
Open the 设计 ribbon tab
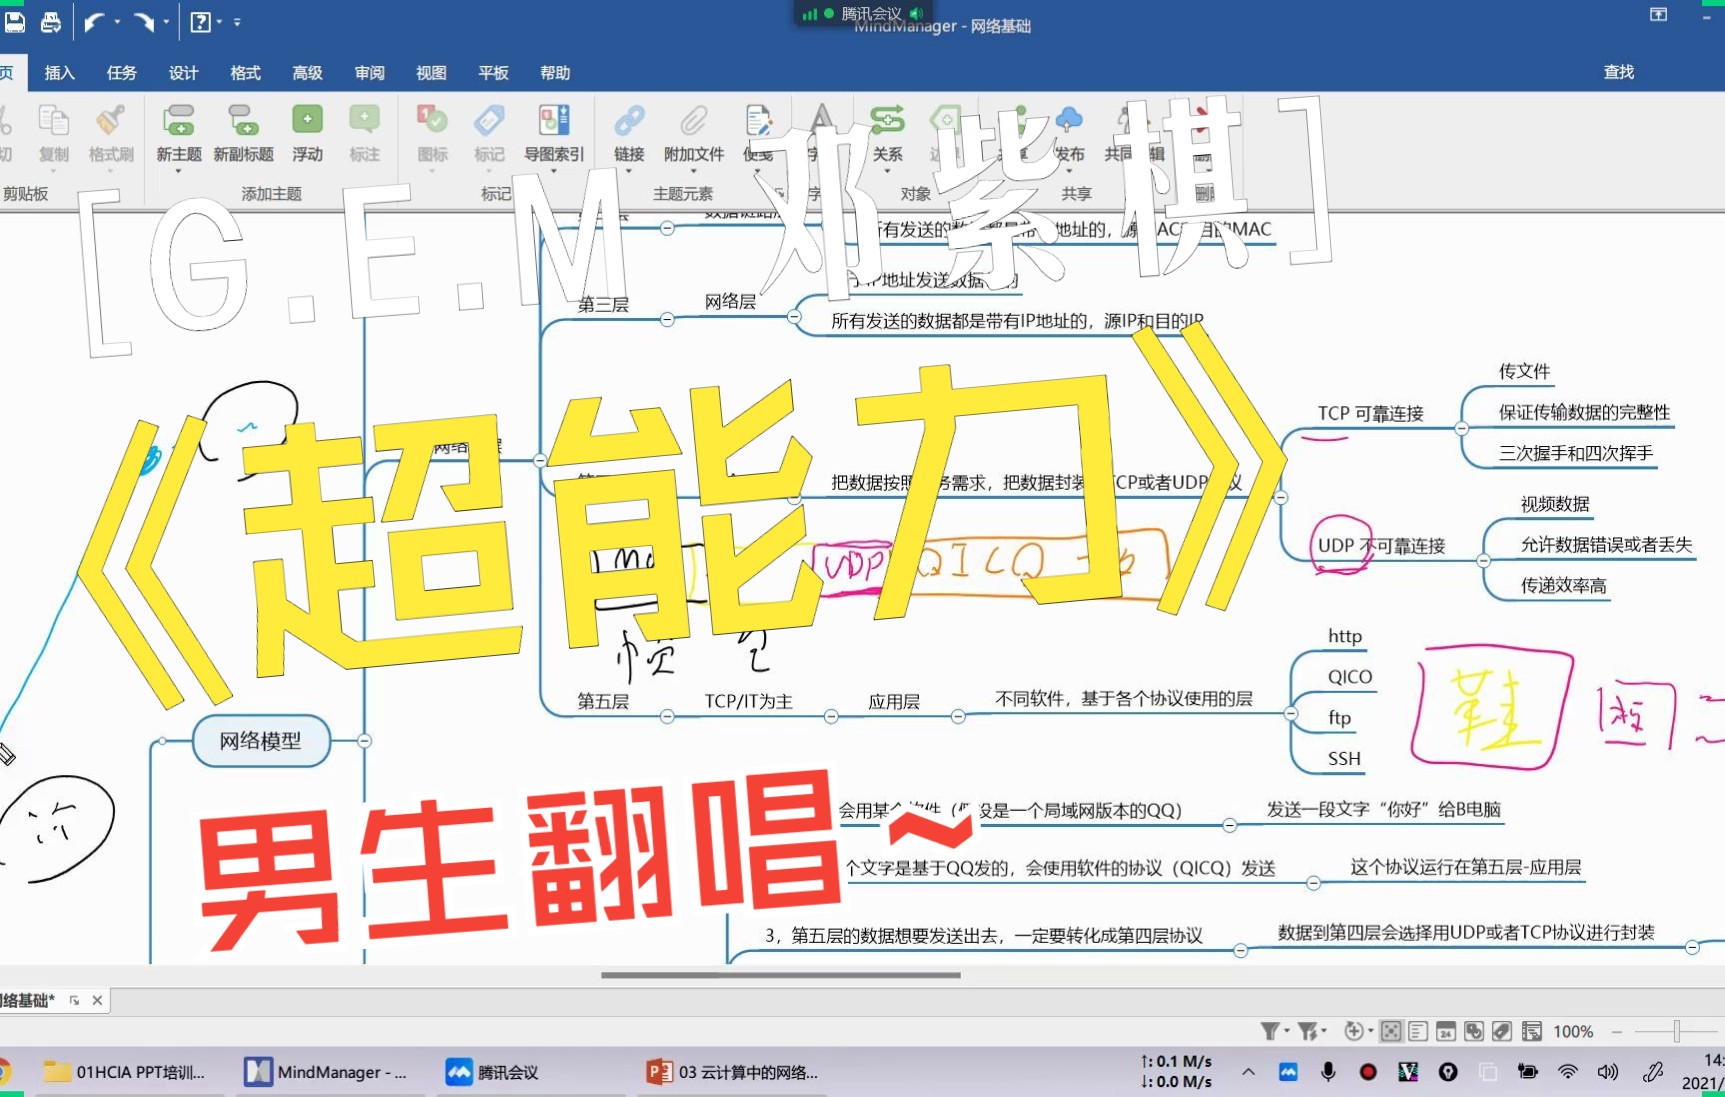(183, 72)
